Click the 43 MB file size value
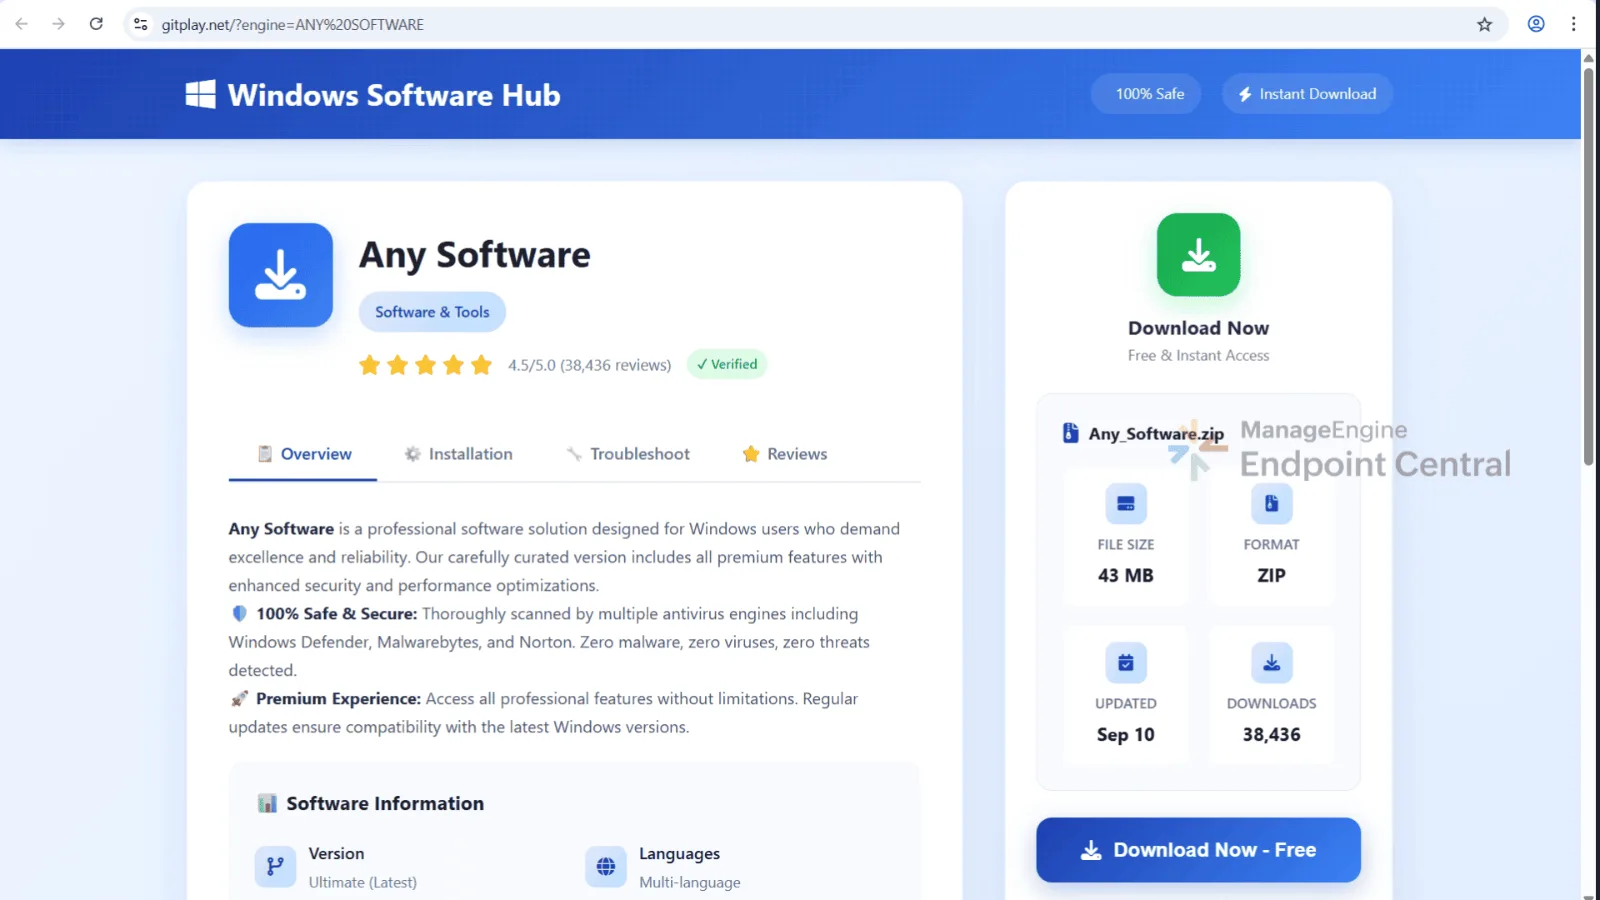 [x=1126, y=575]
